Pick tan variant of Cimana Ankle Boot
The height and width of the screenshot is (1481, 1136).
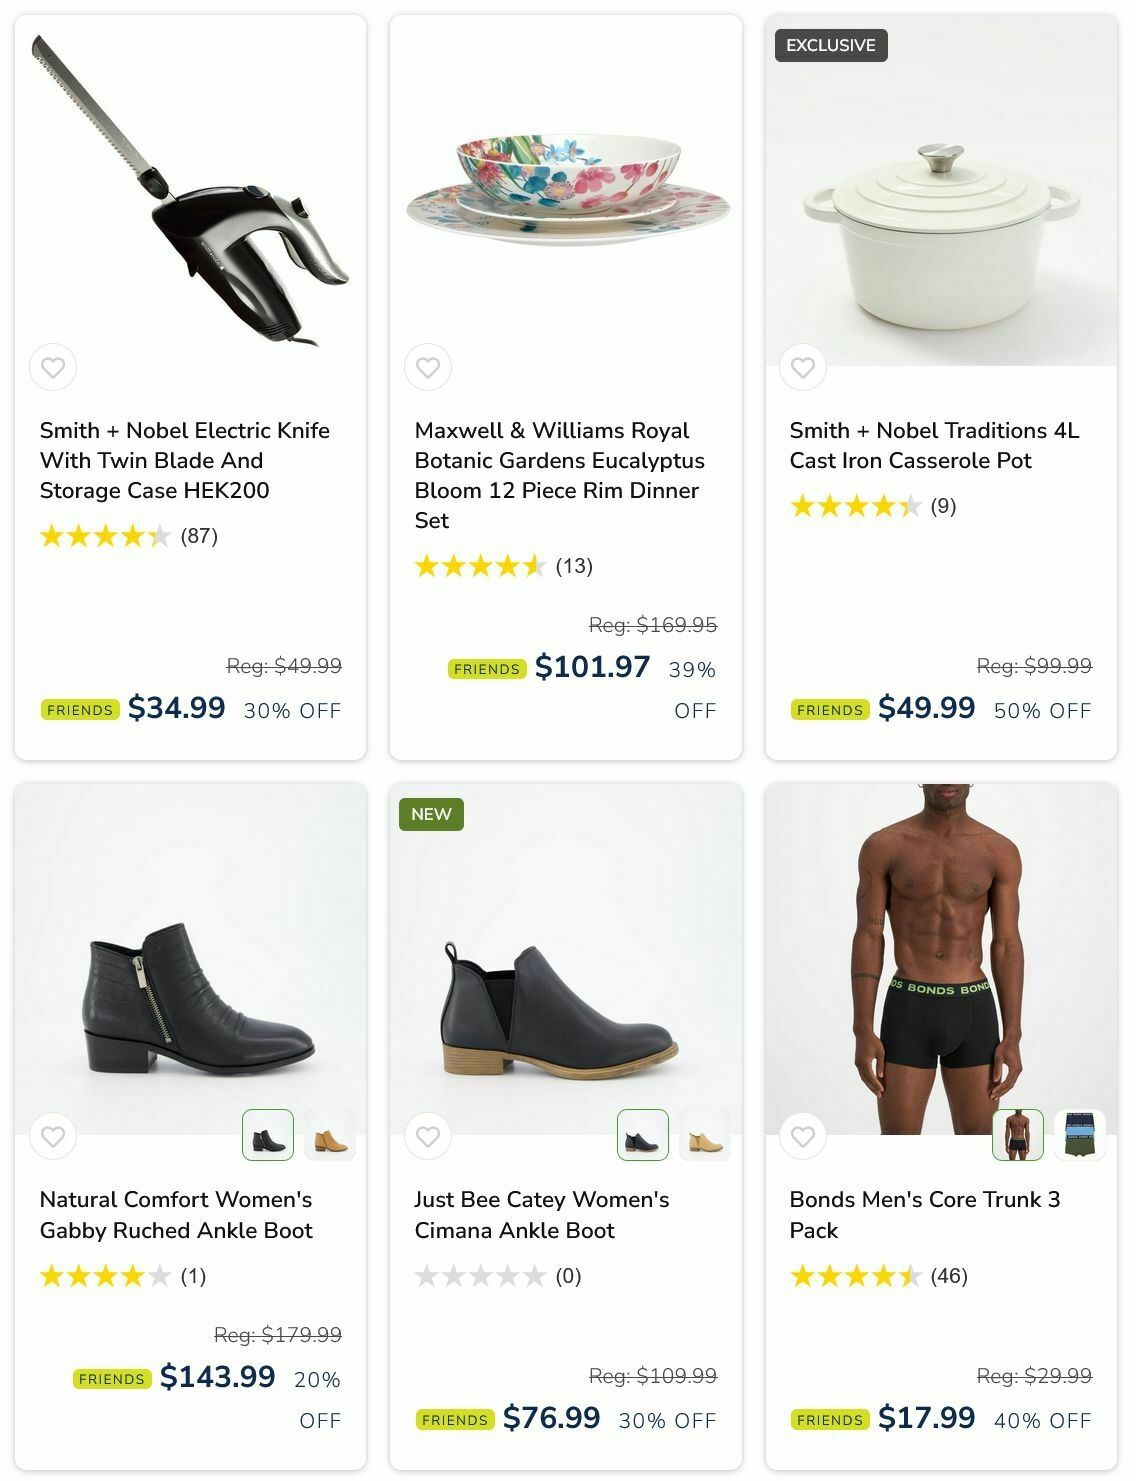click(x=704, y=1135)
